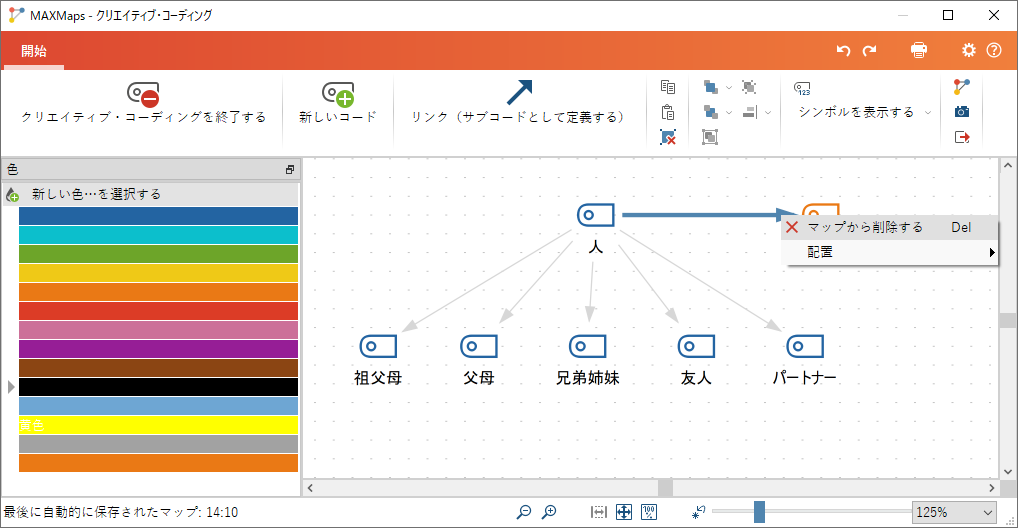Click the code frequency 123 icon
Screen dimensions: 1018x528
pos(802,88)
